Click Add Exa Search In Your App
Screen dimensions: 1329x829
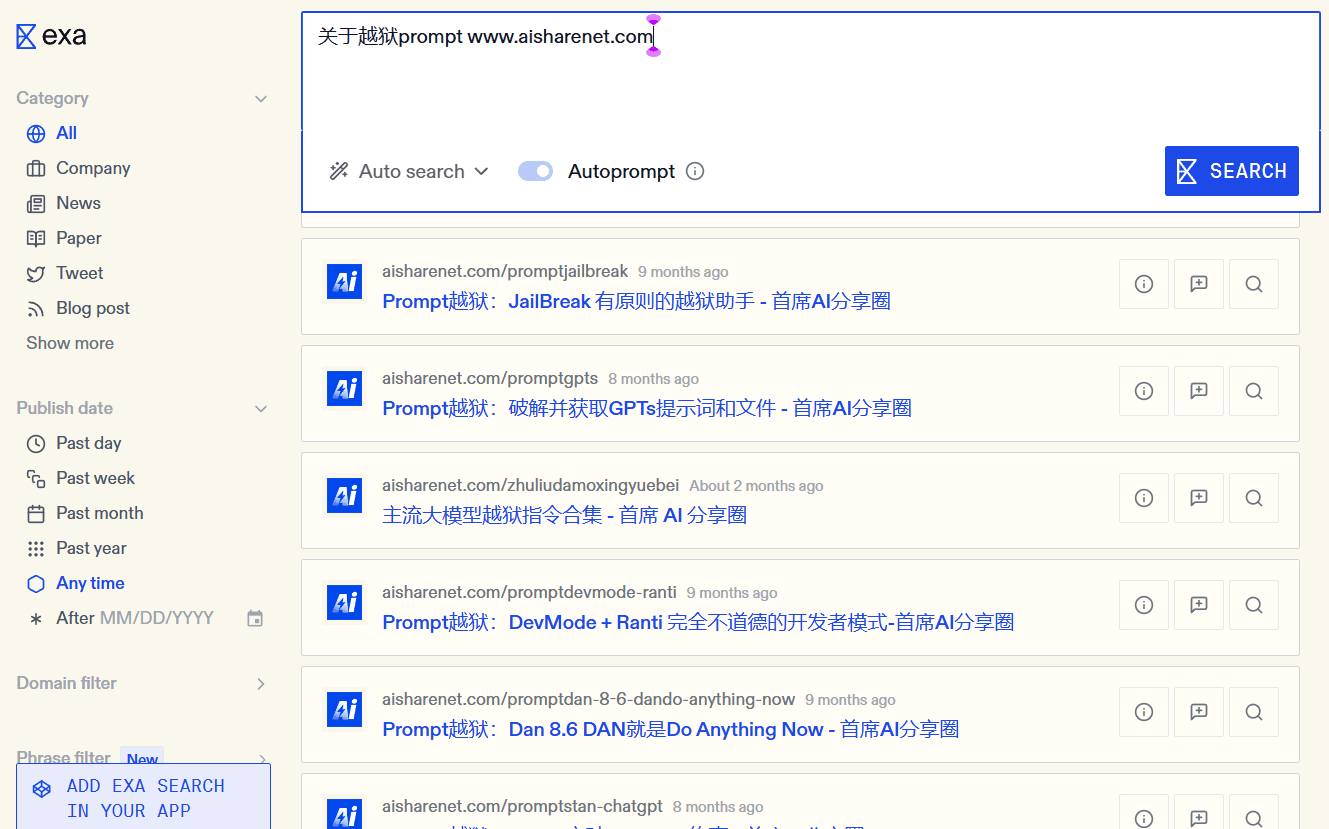pyautogui.click(x=143, y=798)
